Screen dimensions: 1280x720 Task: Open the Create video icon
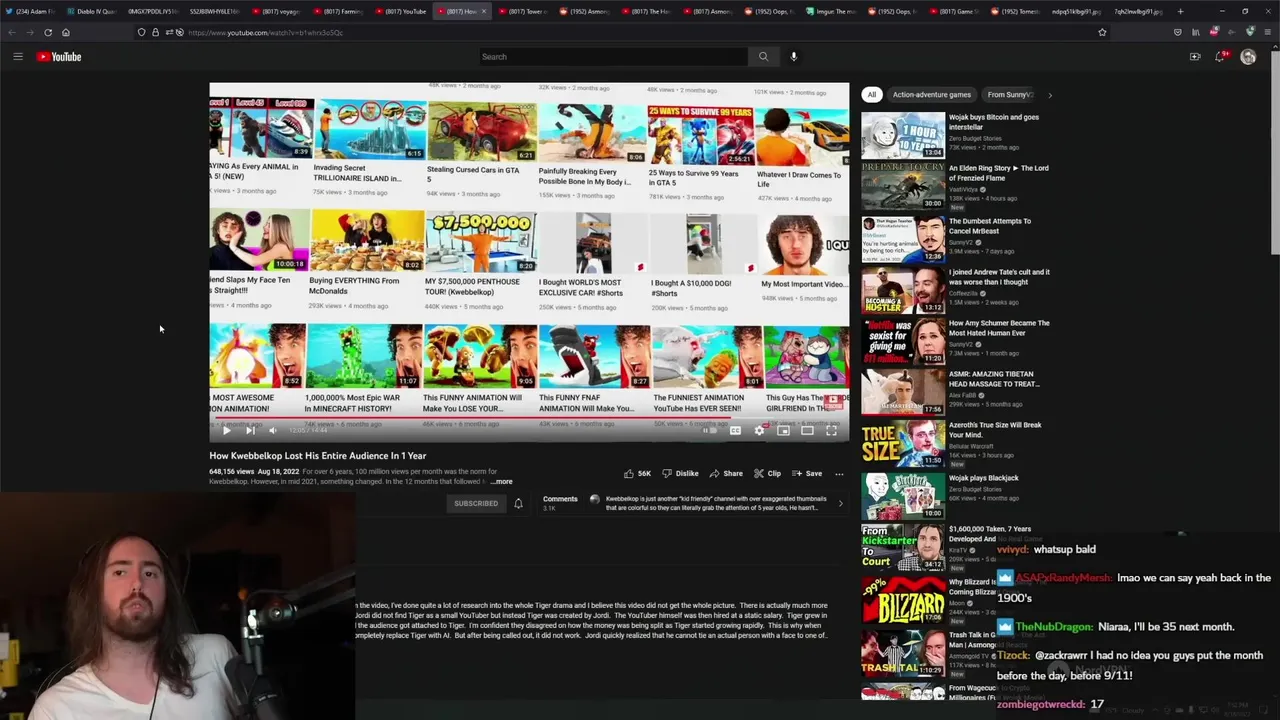[x=1195, y=57]
